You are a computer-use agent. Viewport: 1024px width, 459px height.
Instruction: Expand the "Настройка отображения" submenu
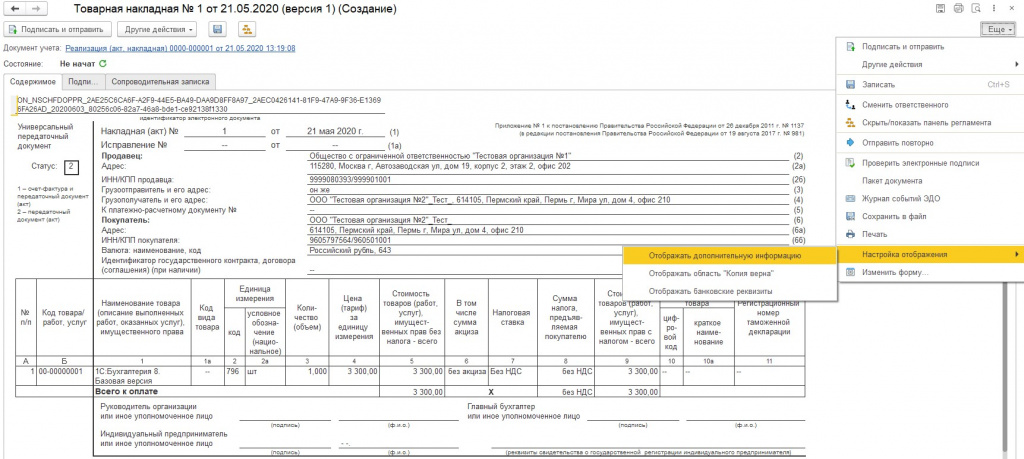point(929,254)
